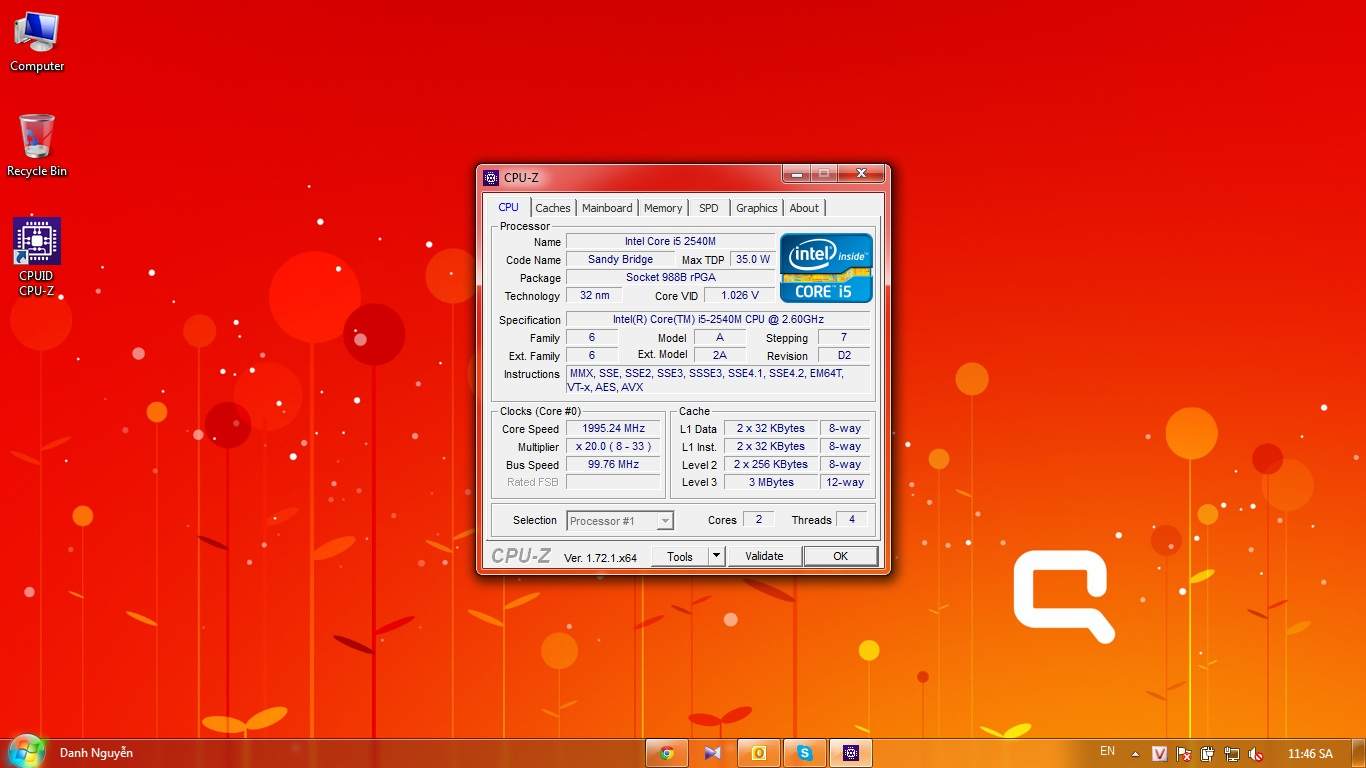Show hidden system tray icons
The width and height of the screenshot is (1366, 768).
(1135, 754)
